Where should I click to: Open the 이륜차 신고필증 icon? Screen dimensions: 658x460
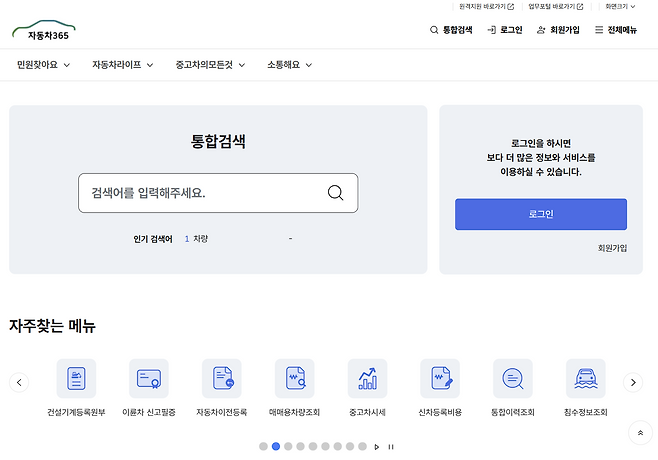[149, 379]
